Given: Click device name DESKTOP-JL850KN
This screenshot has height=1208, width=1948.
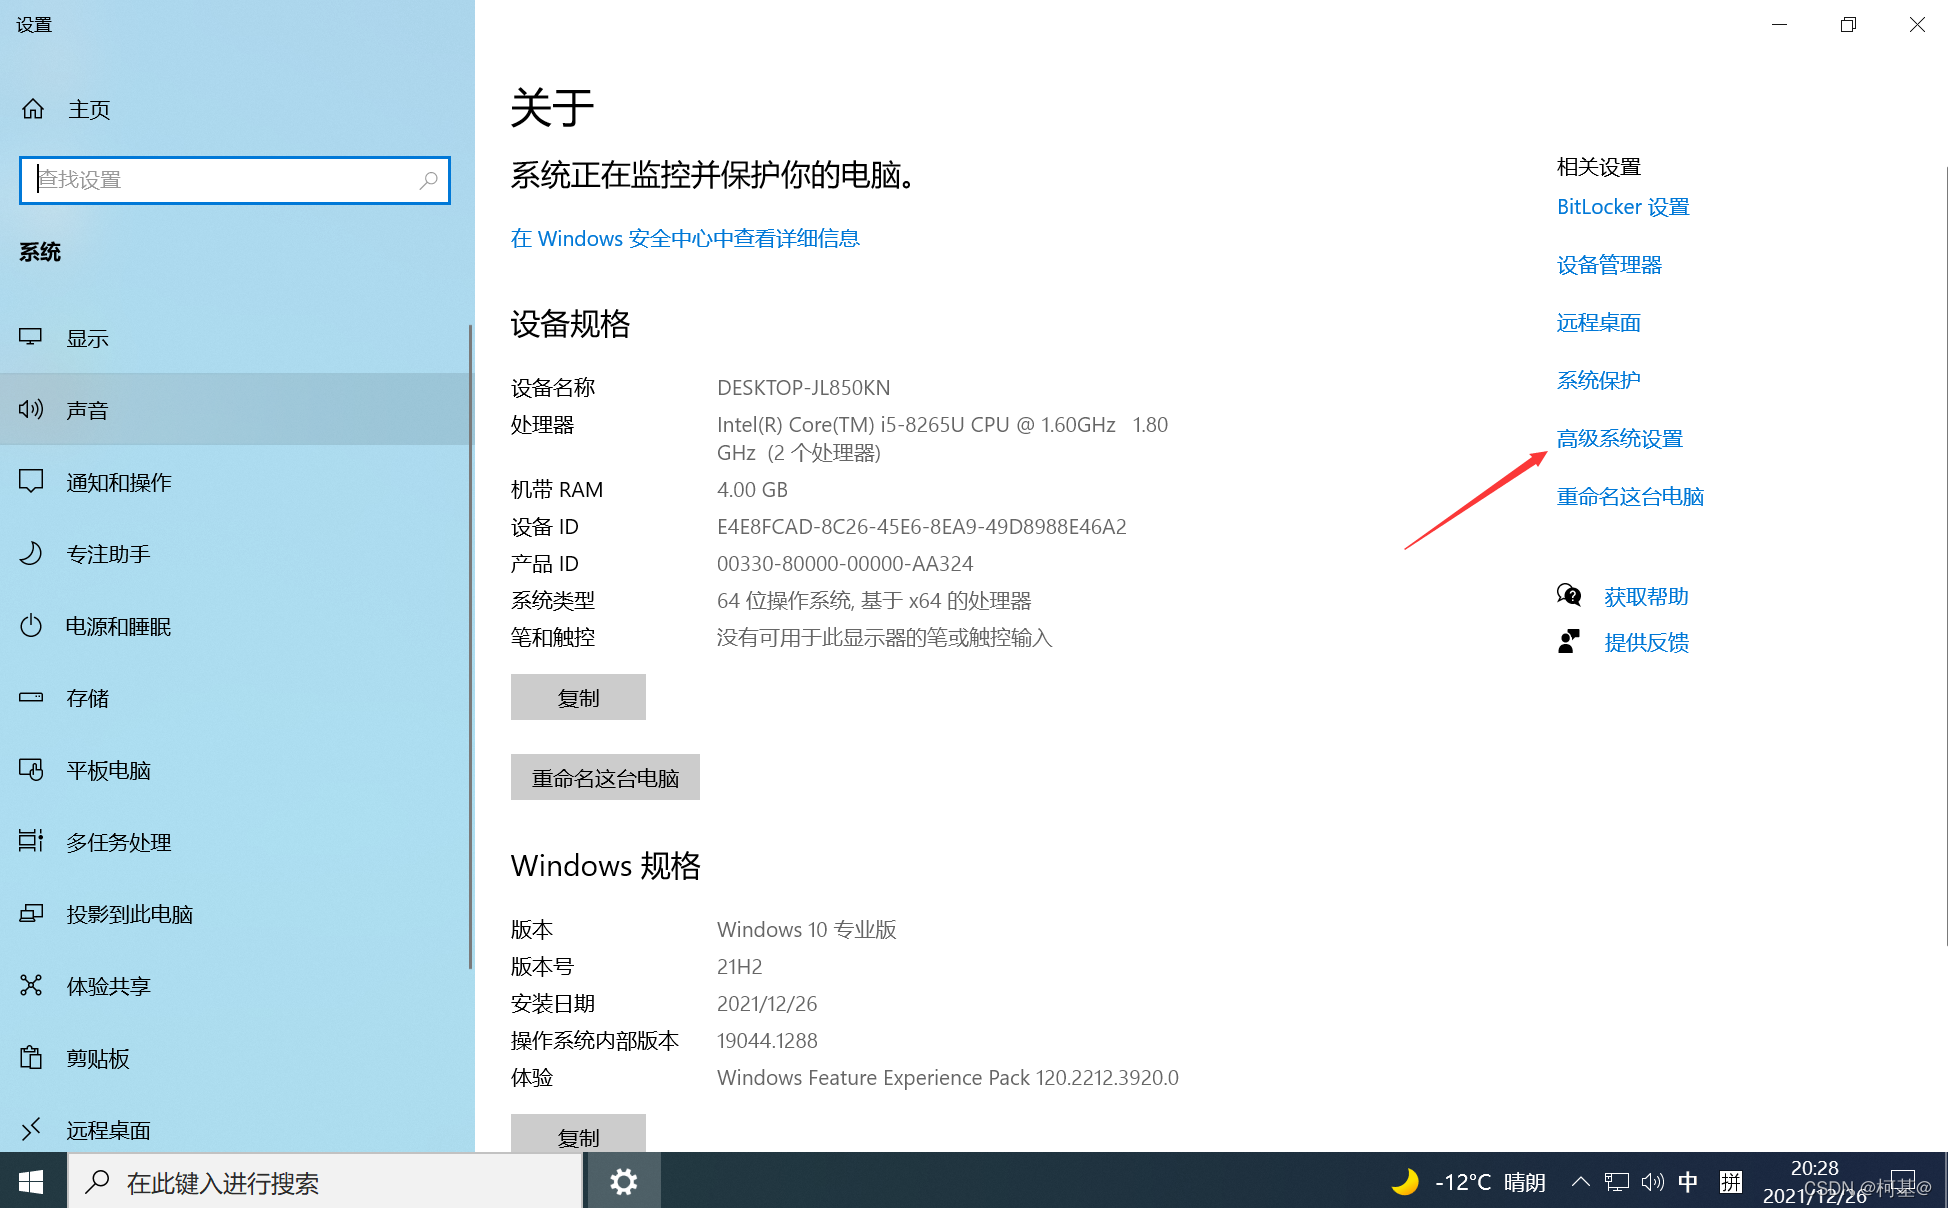Looking at the screenshot, I should [803, 387].
